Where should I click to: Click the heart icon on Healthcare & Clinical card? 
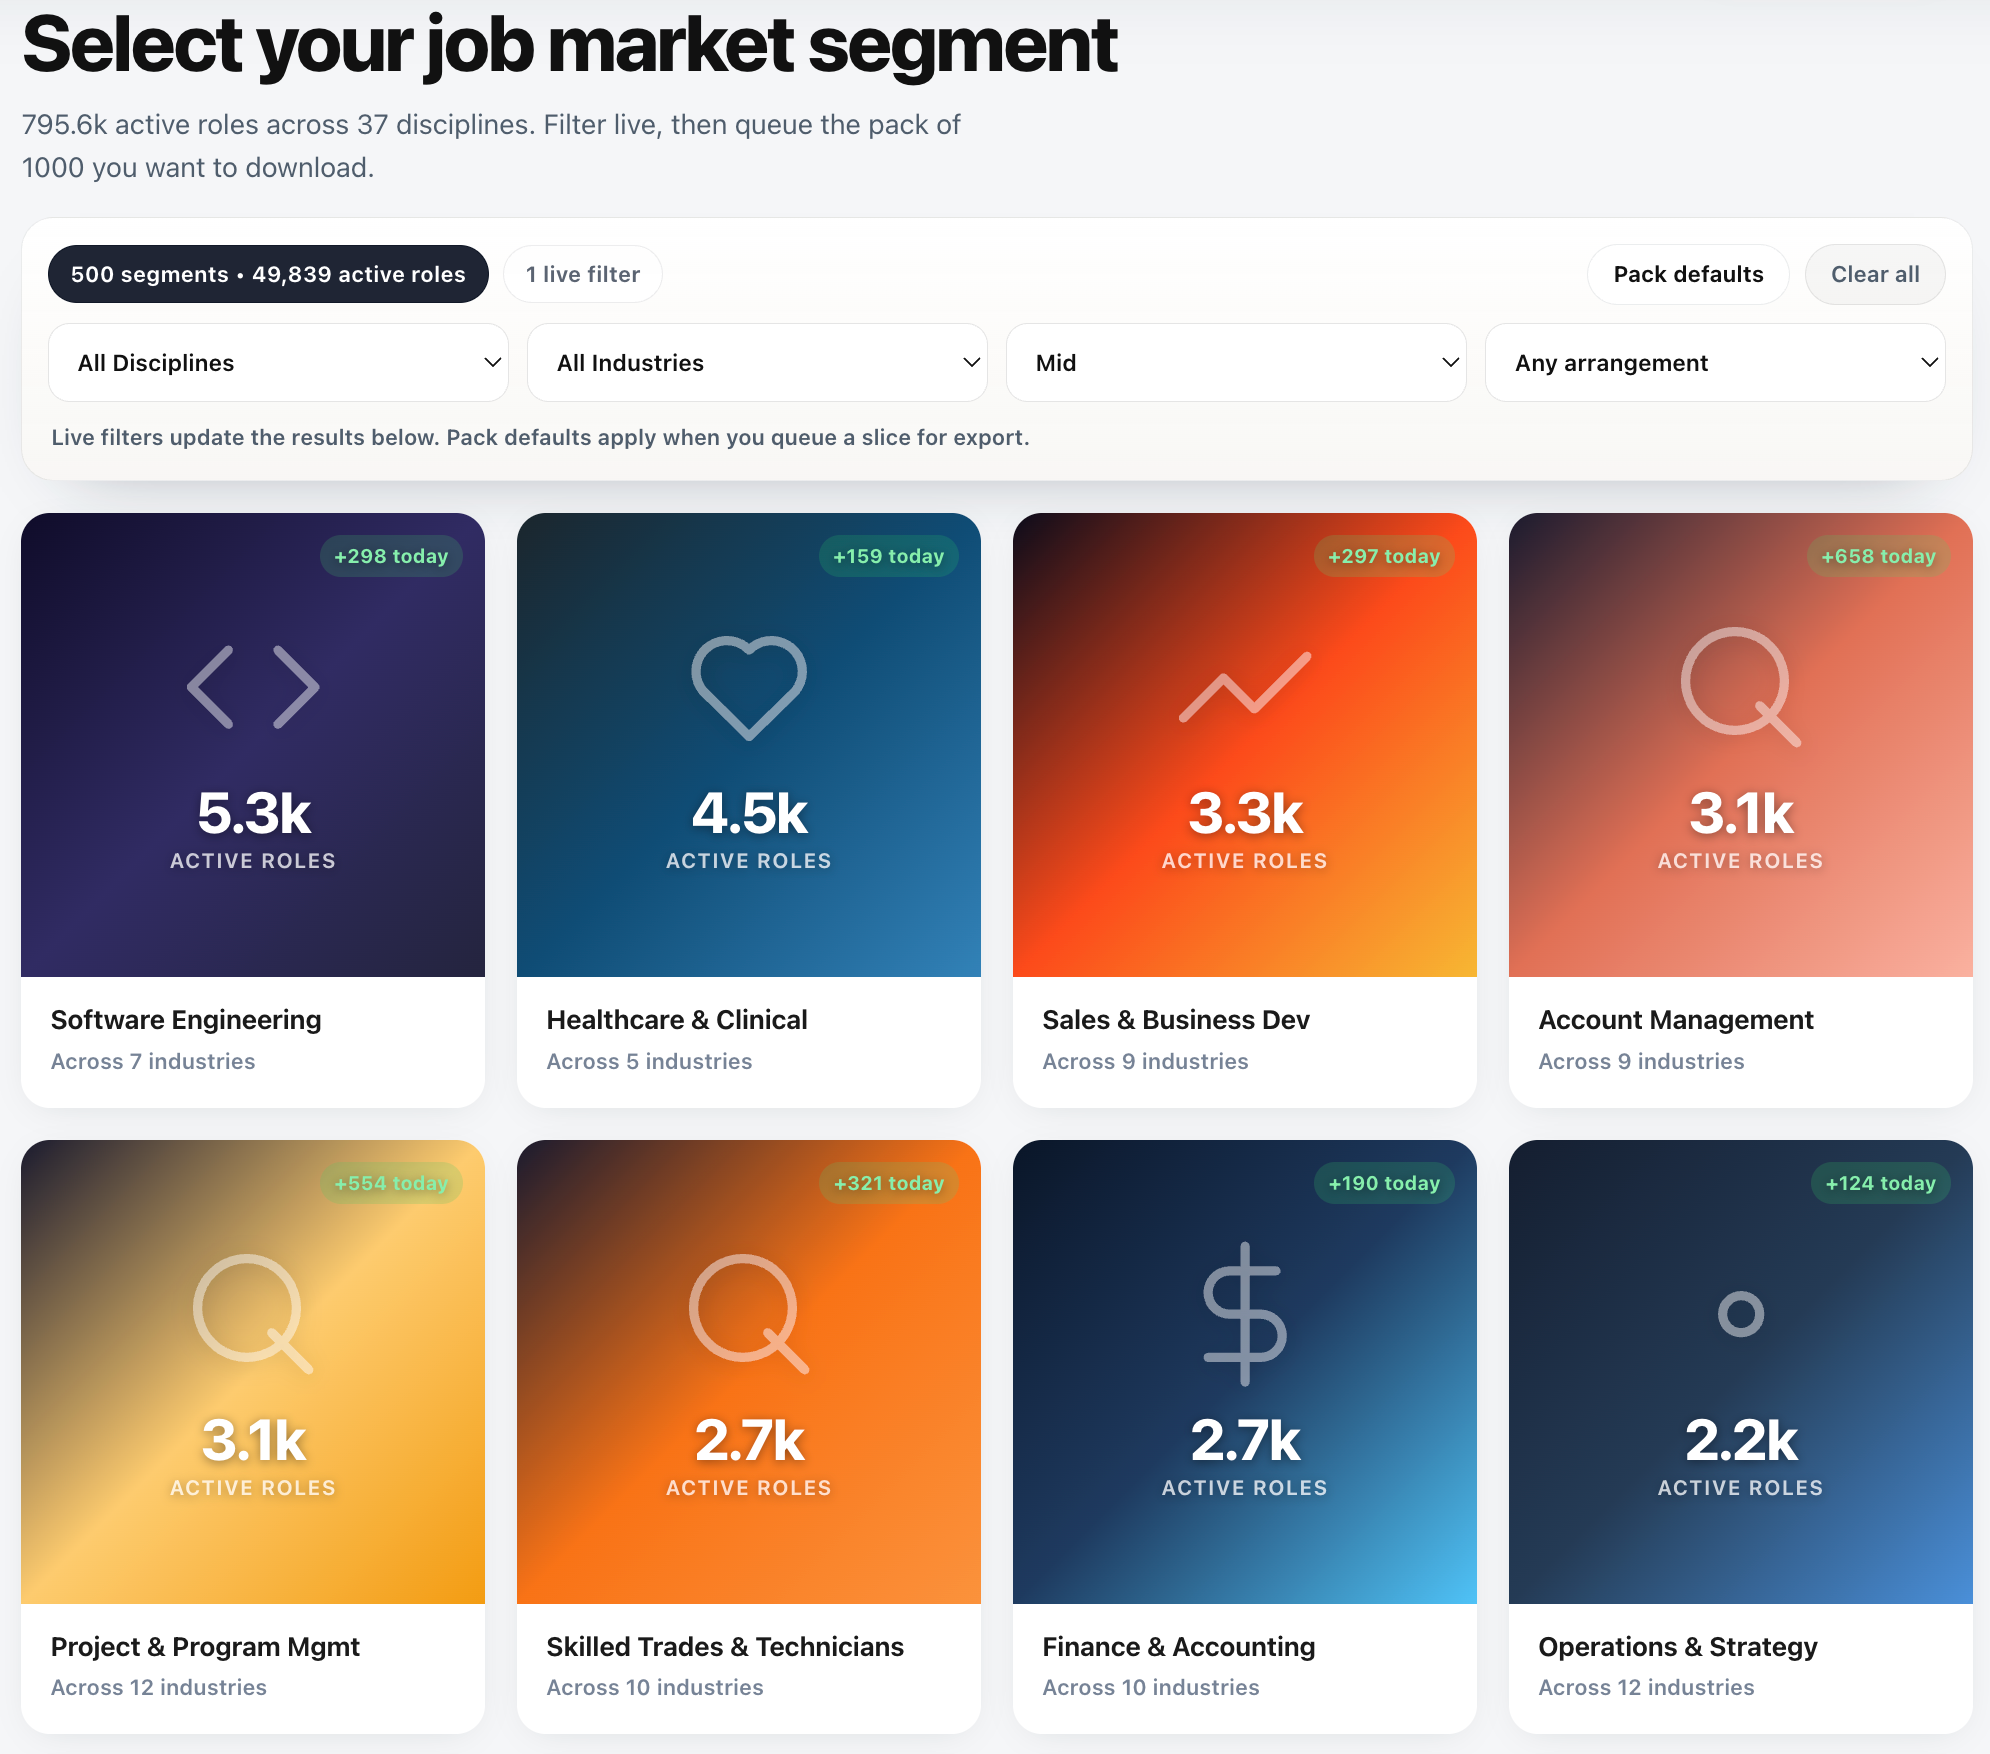click(x=748, y=686)
